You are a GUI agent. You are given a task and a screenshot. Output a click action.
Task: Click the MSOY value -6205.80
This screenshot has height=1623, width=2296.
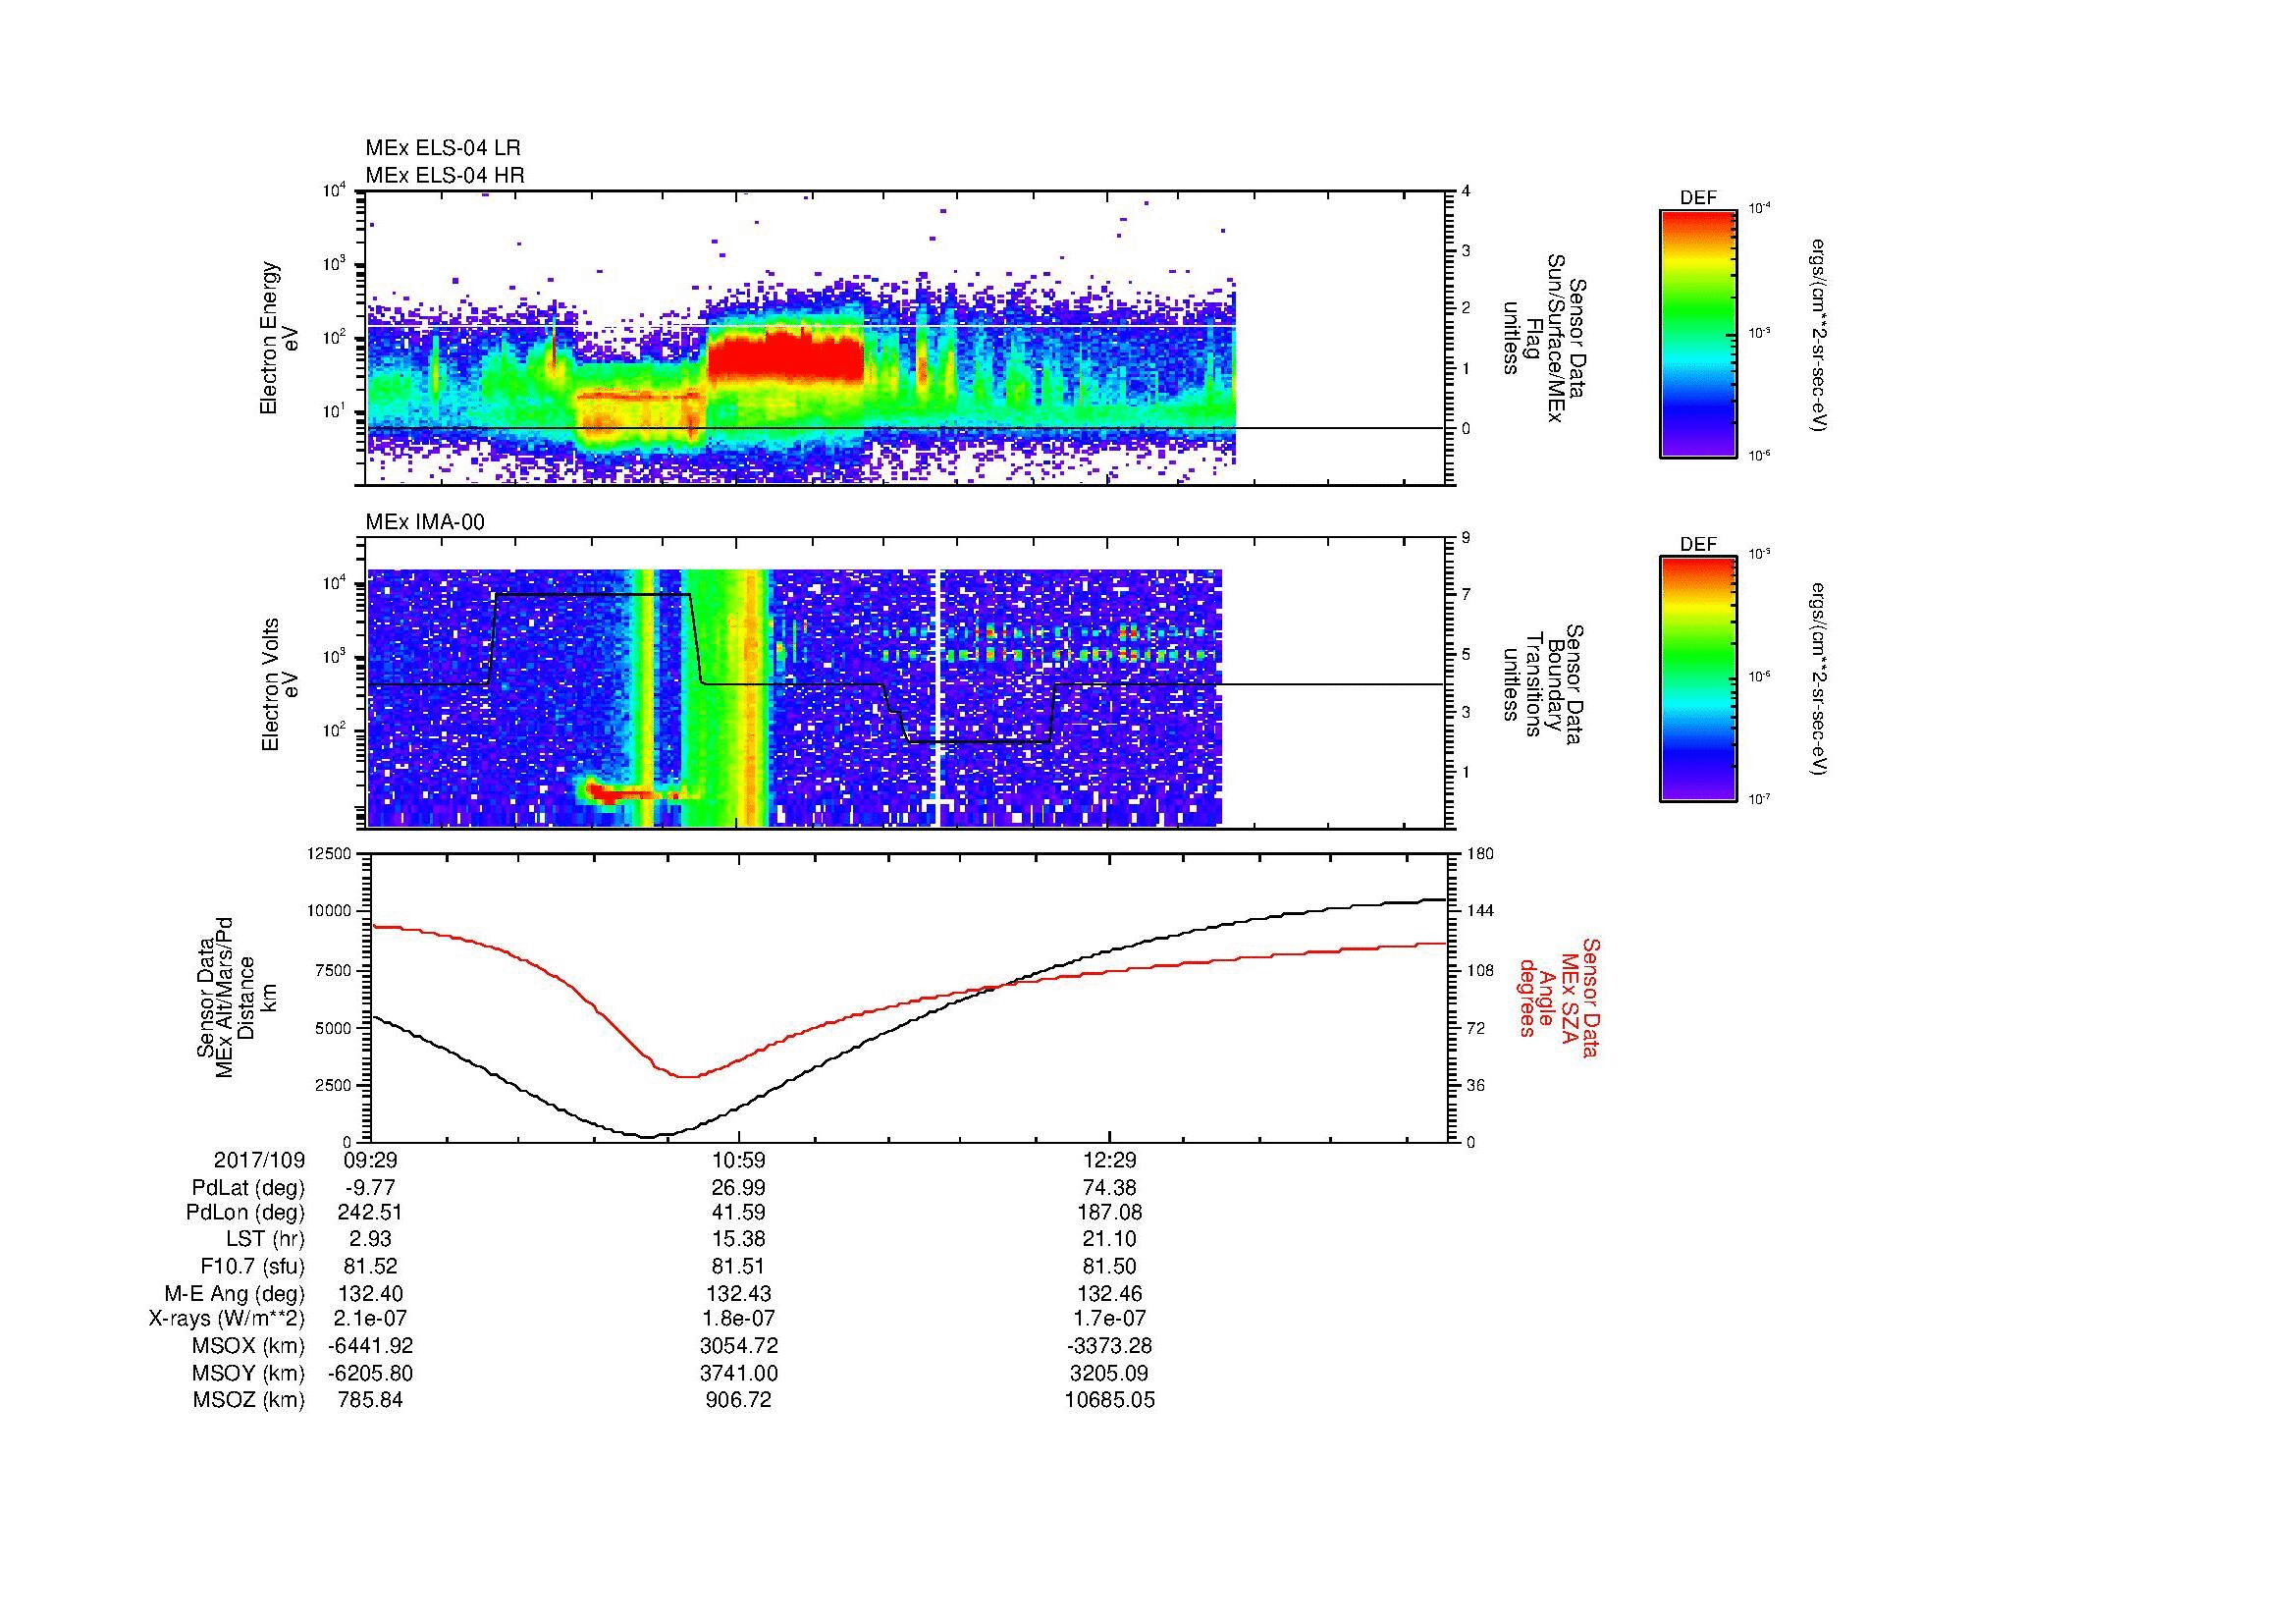pyautogui.click(x=370, y=1373)
